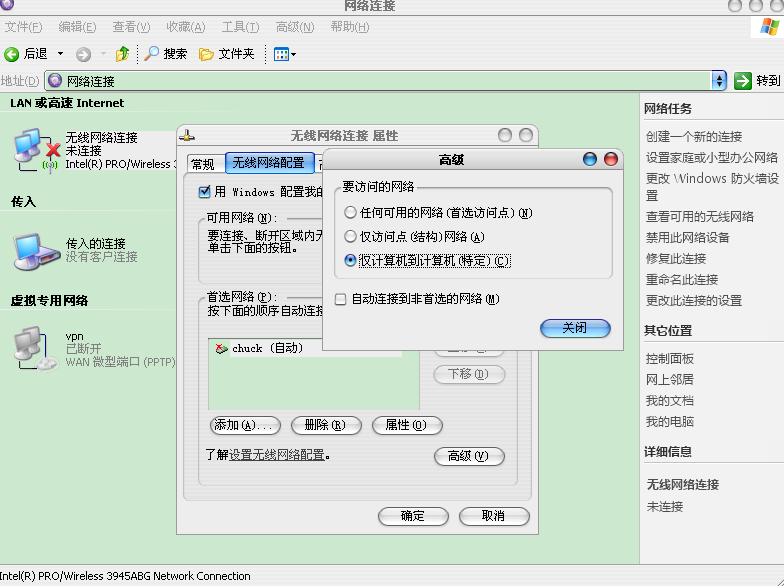Click 确定 in the properties dialog
The image size is (784, 586).
point(413,516)
